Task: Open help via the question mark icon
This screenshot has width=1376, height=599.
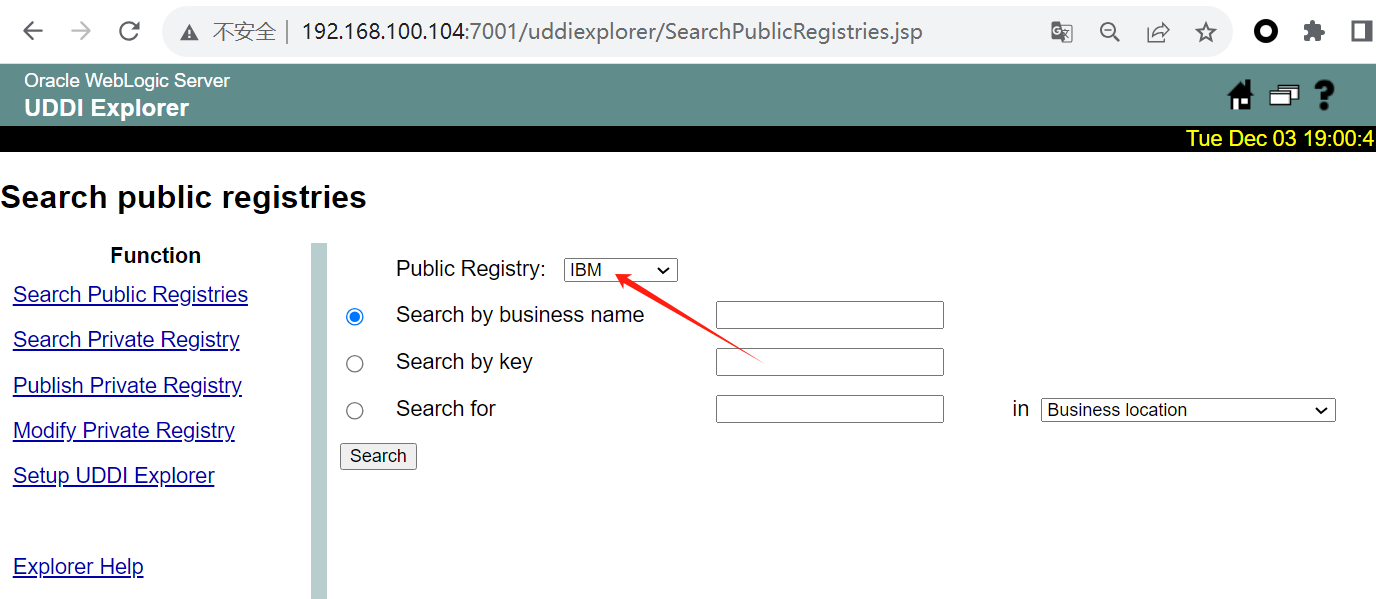Action: [x=1324, y=95]
